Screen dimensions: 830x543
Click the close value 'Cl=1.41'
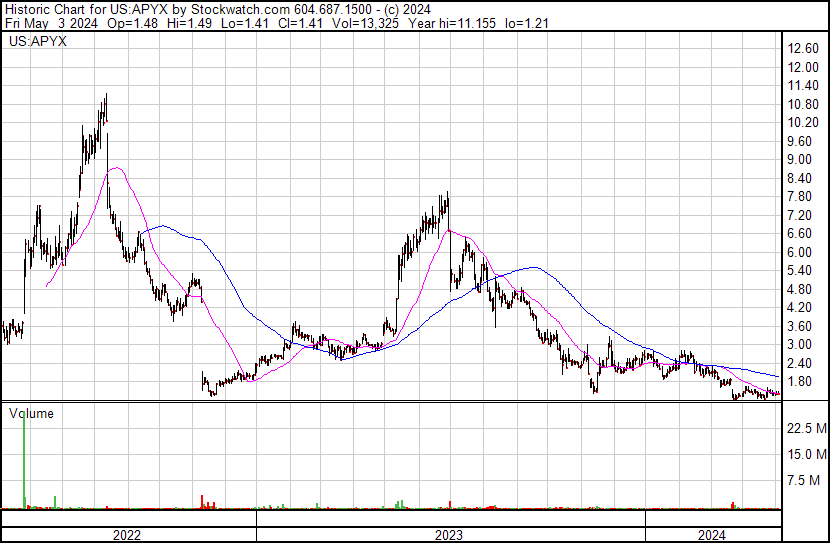click(x=300, y=23)
